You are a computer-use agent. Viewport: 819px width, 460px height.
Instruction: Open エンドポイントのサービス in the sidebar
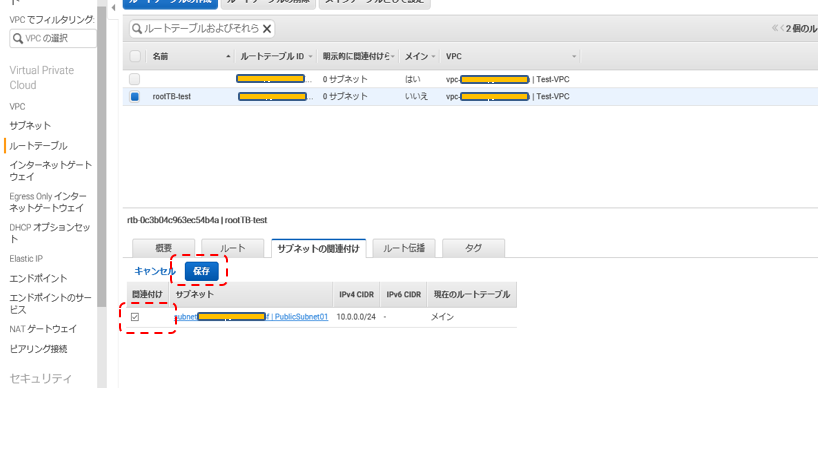[50, 303]
